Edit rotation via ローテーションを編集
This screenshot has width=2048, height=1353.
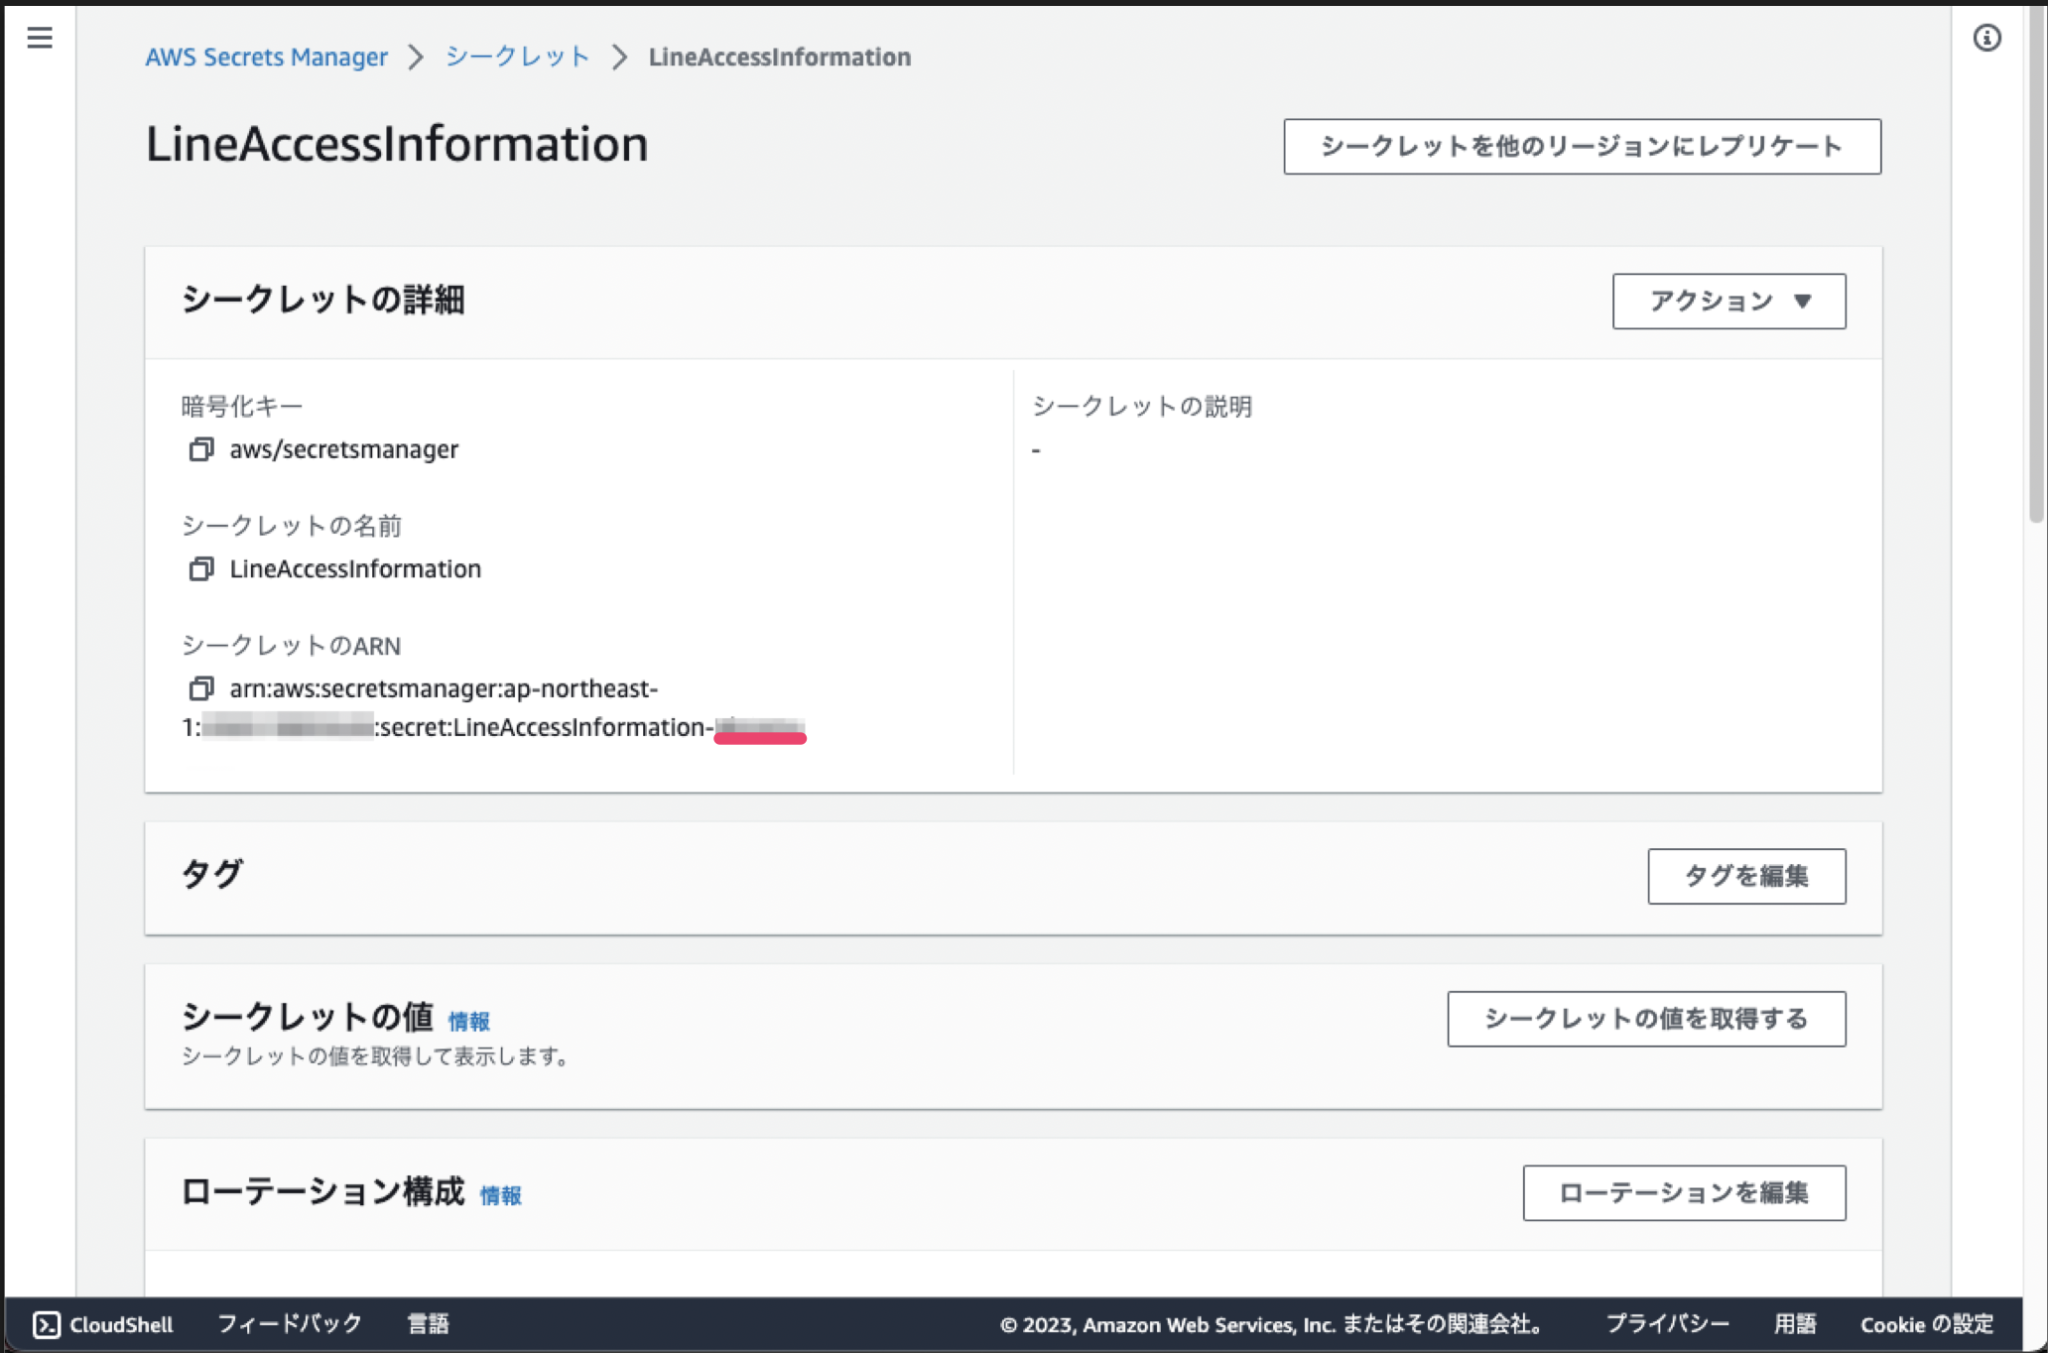(1684, 1192)
